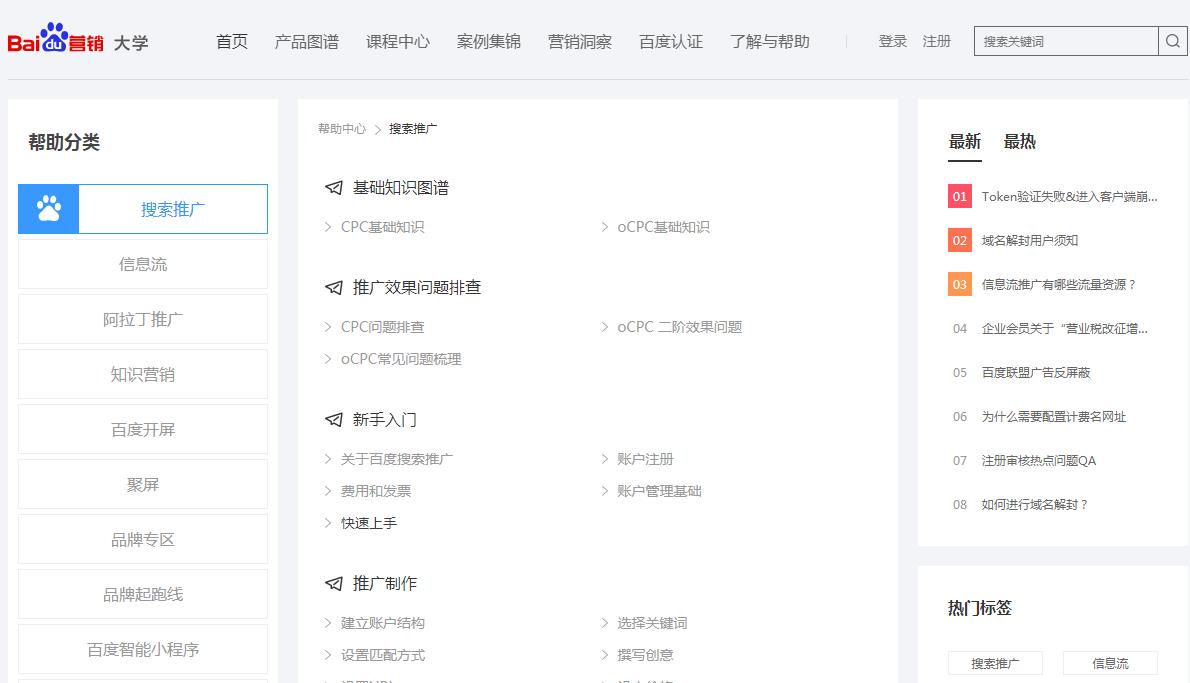This screenshot has height=683, width=1190.
Task: Open 为什么需要配置计费名网址 article
Action: point(1053,417)
